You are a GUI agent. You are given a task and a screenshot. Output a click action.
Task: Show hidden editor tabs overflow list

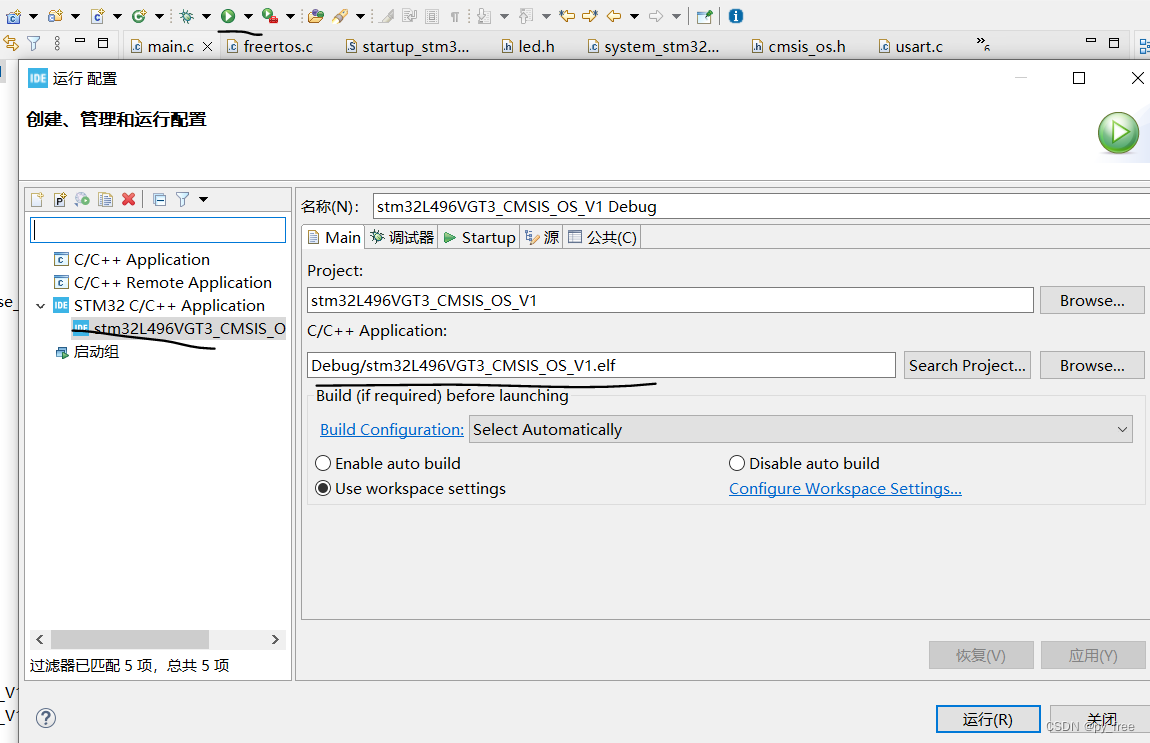(984, 45)
